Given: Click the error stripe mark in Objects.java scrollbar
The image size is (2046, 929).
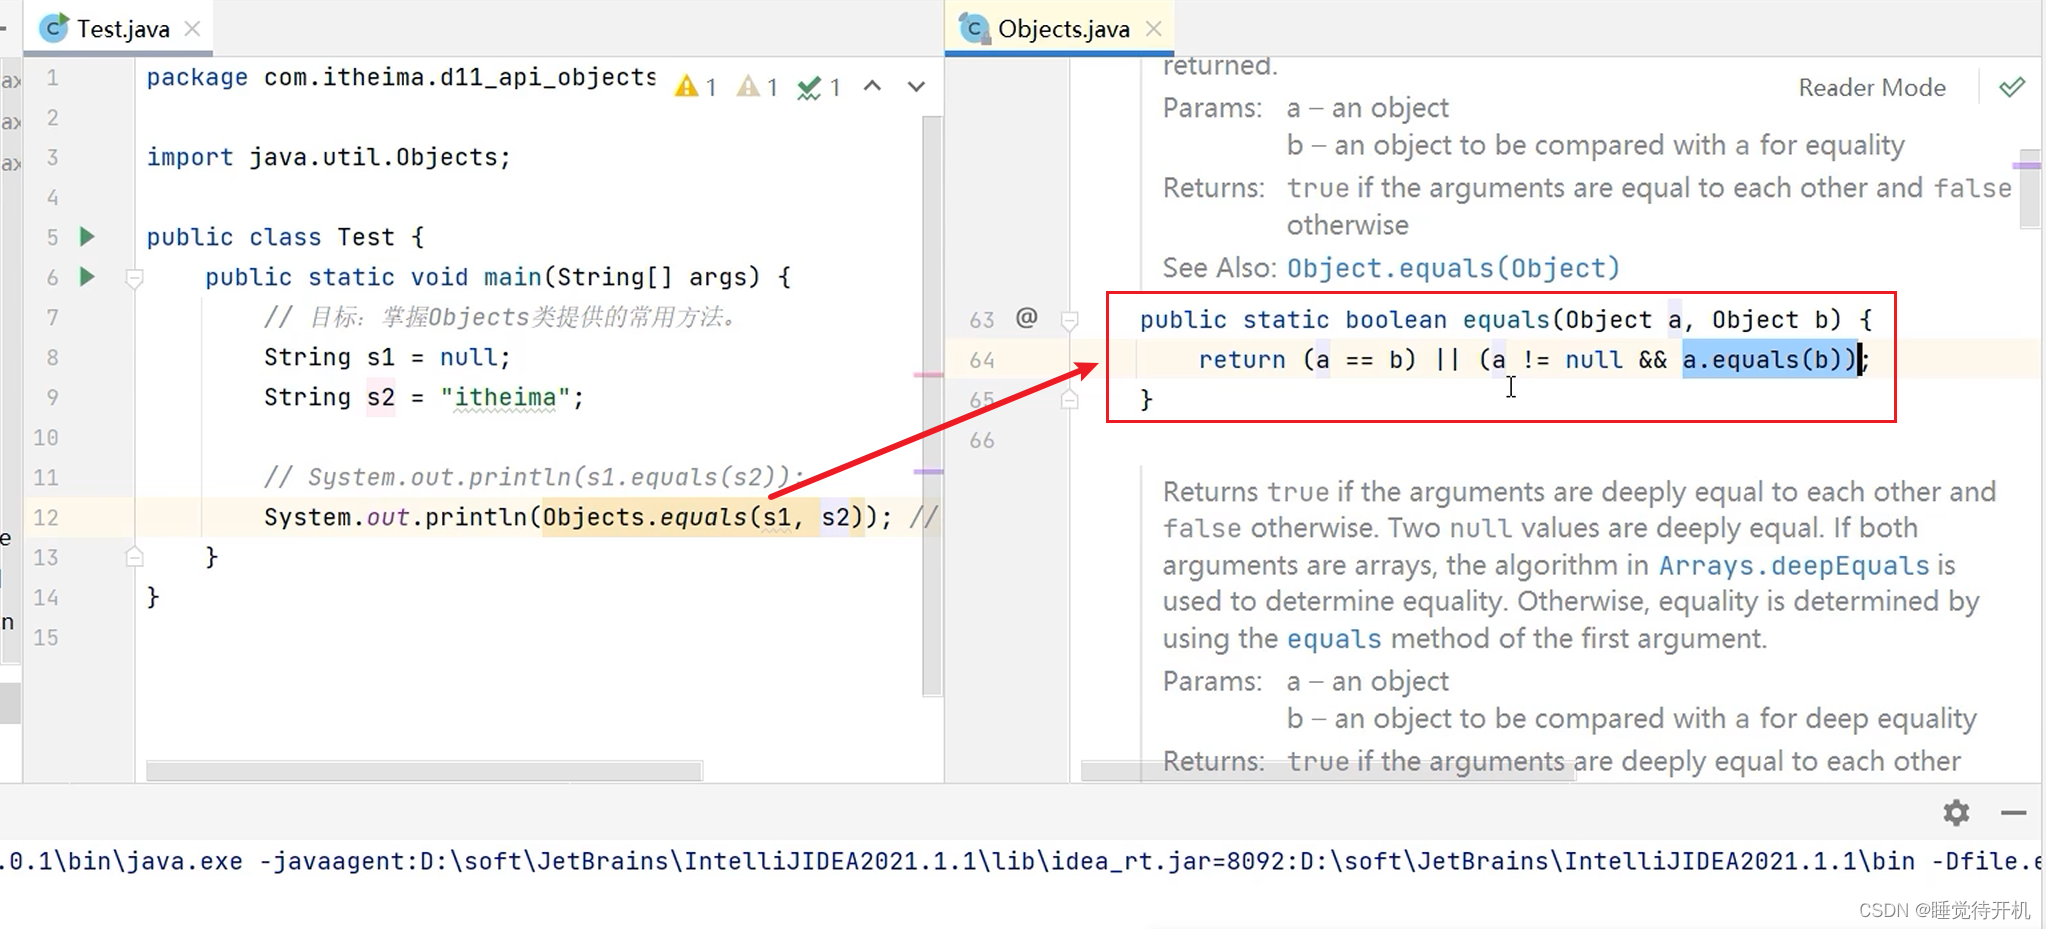Looking at the screenshot, I should [x=2026, y=165].
